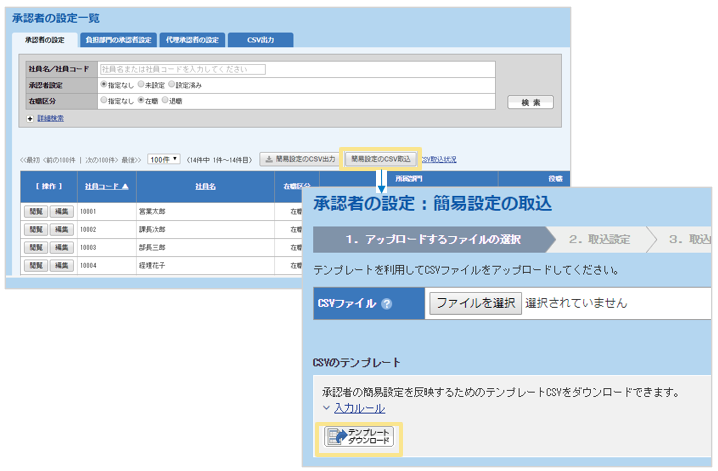Click the 検索 button
Viewport: 718px width, 471px height.
(531, 102)
